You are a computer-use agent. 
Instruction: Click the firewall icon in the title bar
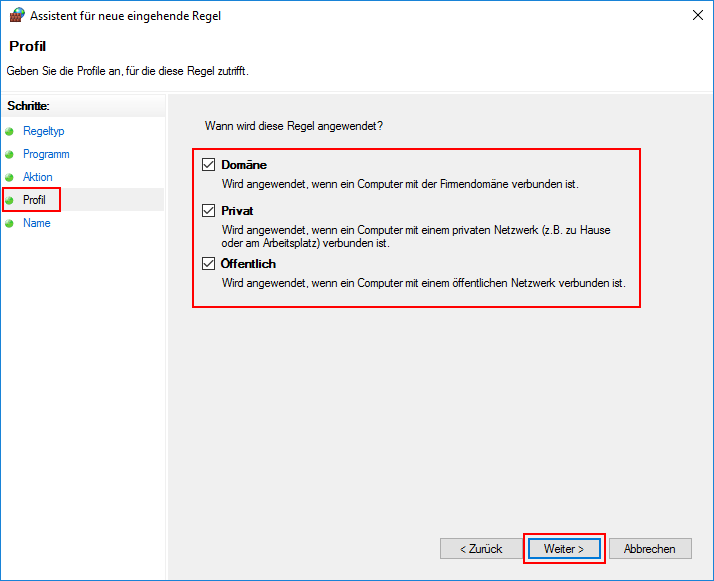15,16
